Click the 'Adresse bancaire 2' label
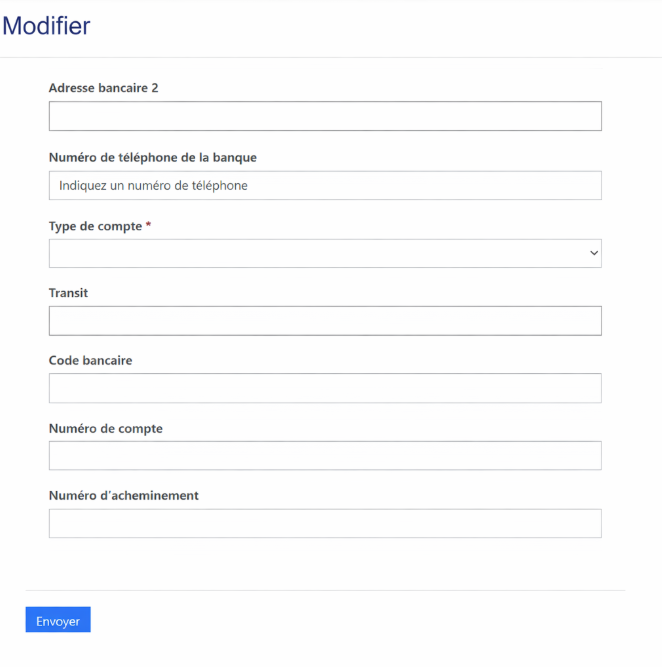Viewport: 662px width, 667px height. pyautogui.click(x=104, y=88)
